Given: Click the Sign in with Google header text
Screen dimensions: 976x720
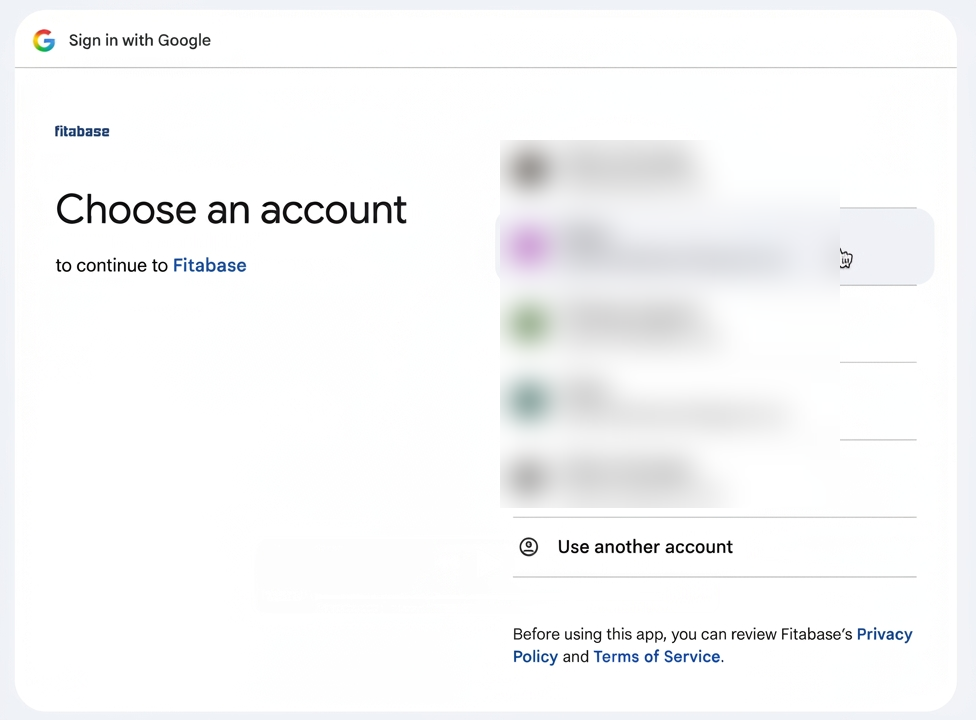Looking at the screenshot, I should point(140,40).
